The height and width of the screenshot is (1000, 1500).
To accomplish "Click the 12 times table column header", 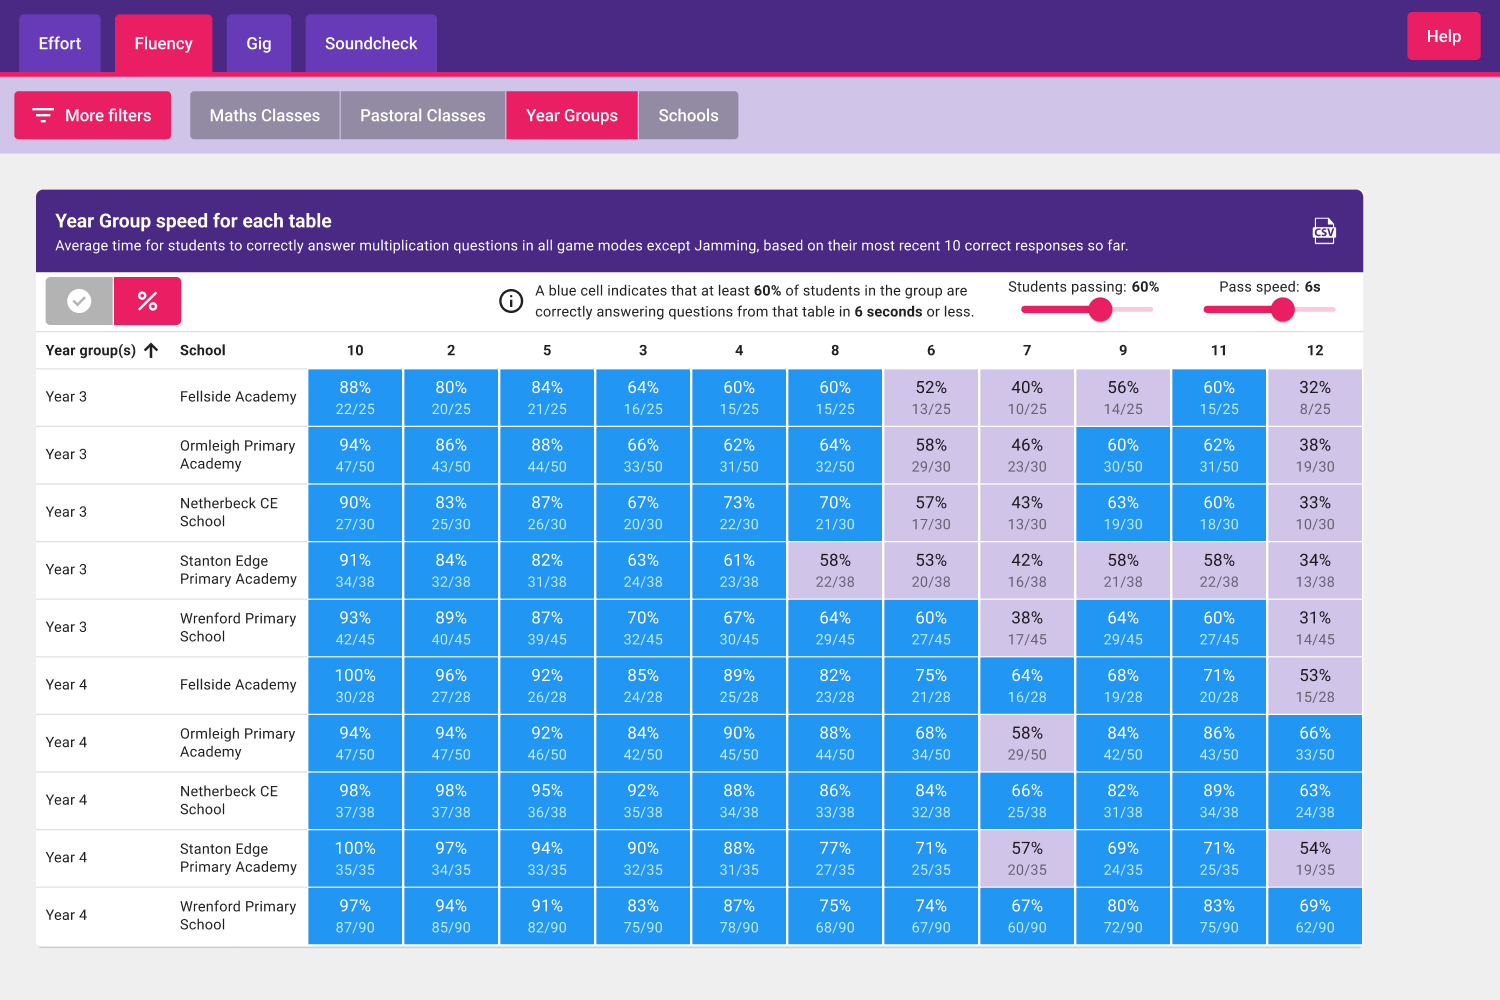I will point(1315,350).
